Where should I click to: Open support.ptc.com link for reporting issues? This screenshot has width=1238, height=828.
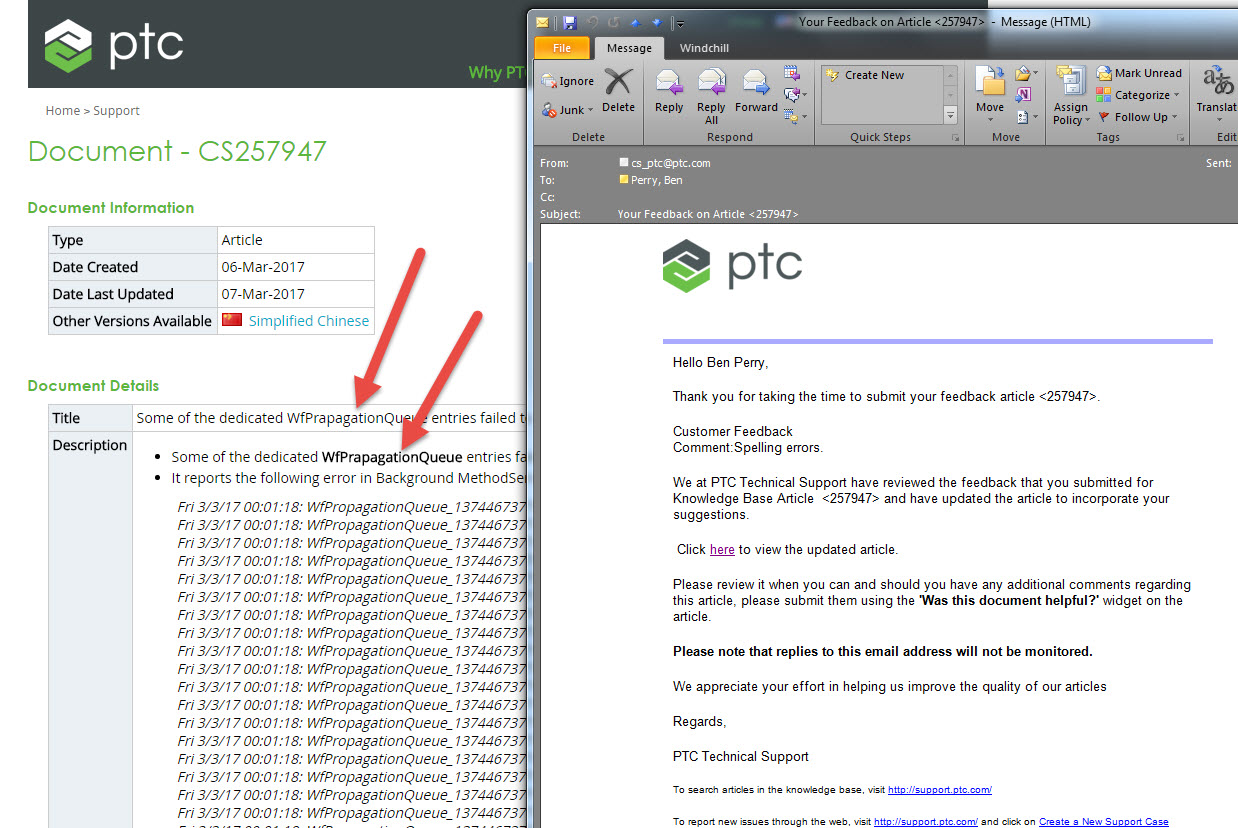(x=926, y=822)
